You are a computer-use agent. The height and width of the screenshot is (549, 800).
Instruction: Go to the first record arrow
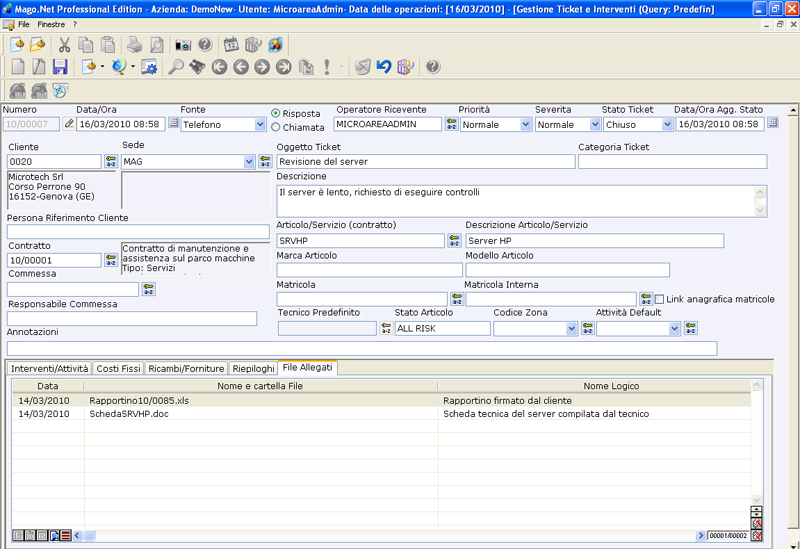coord(219,67)
